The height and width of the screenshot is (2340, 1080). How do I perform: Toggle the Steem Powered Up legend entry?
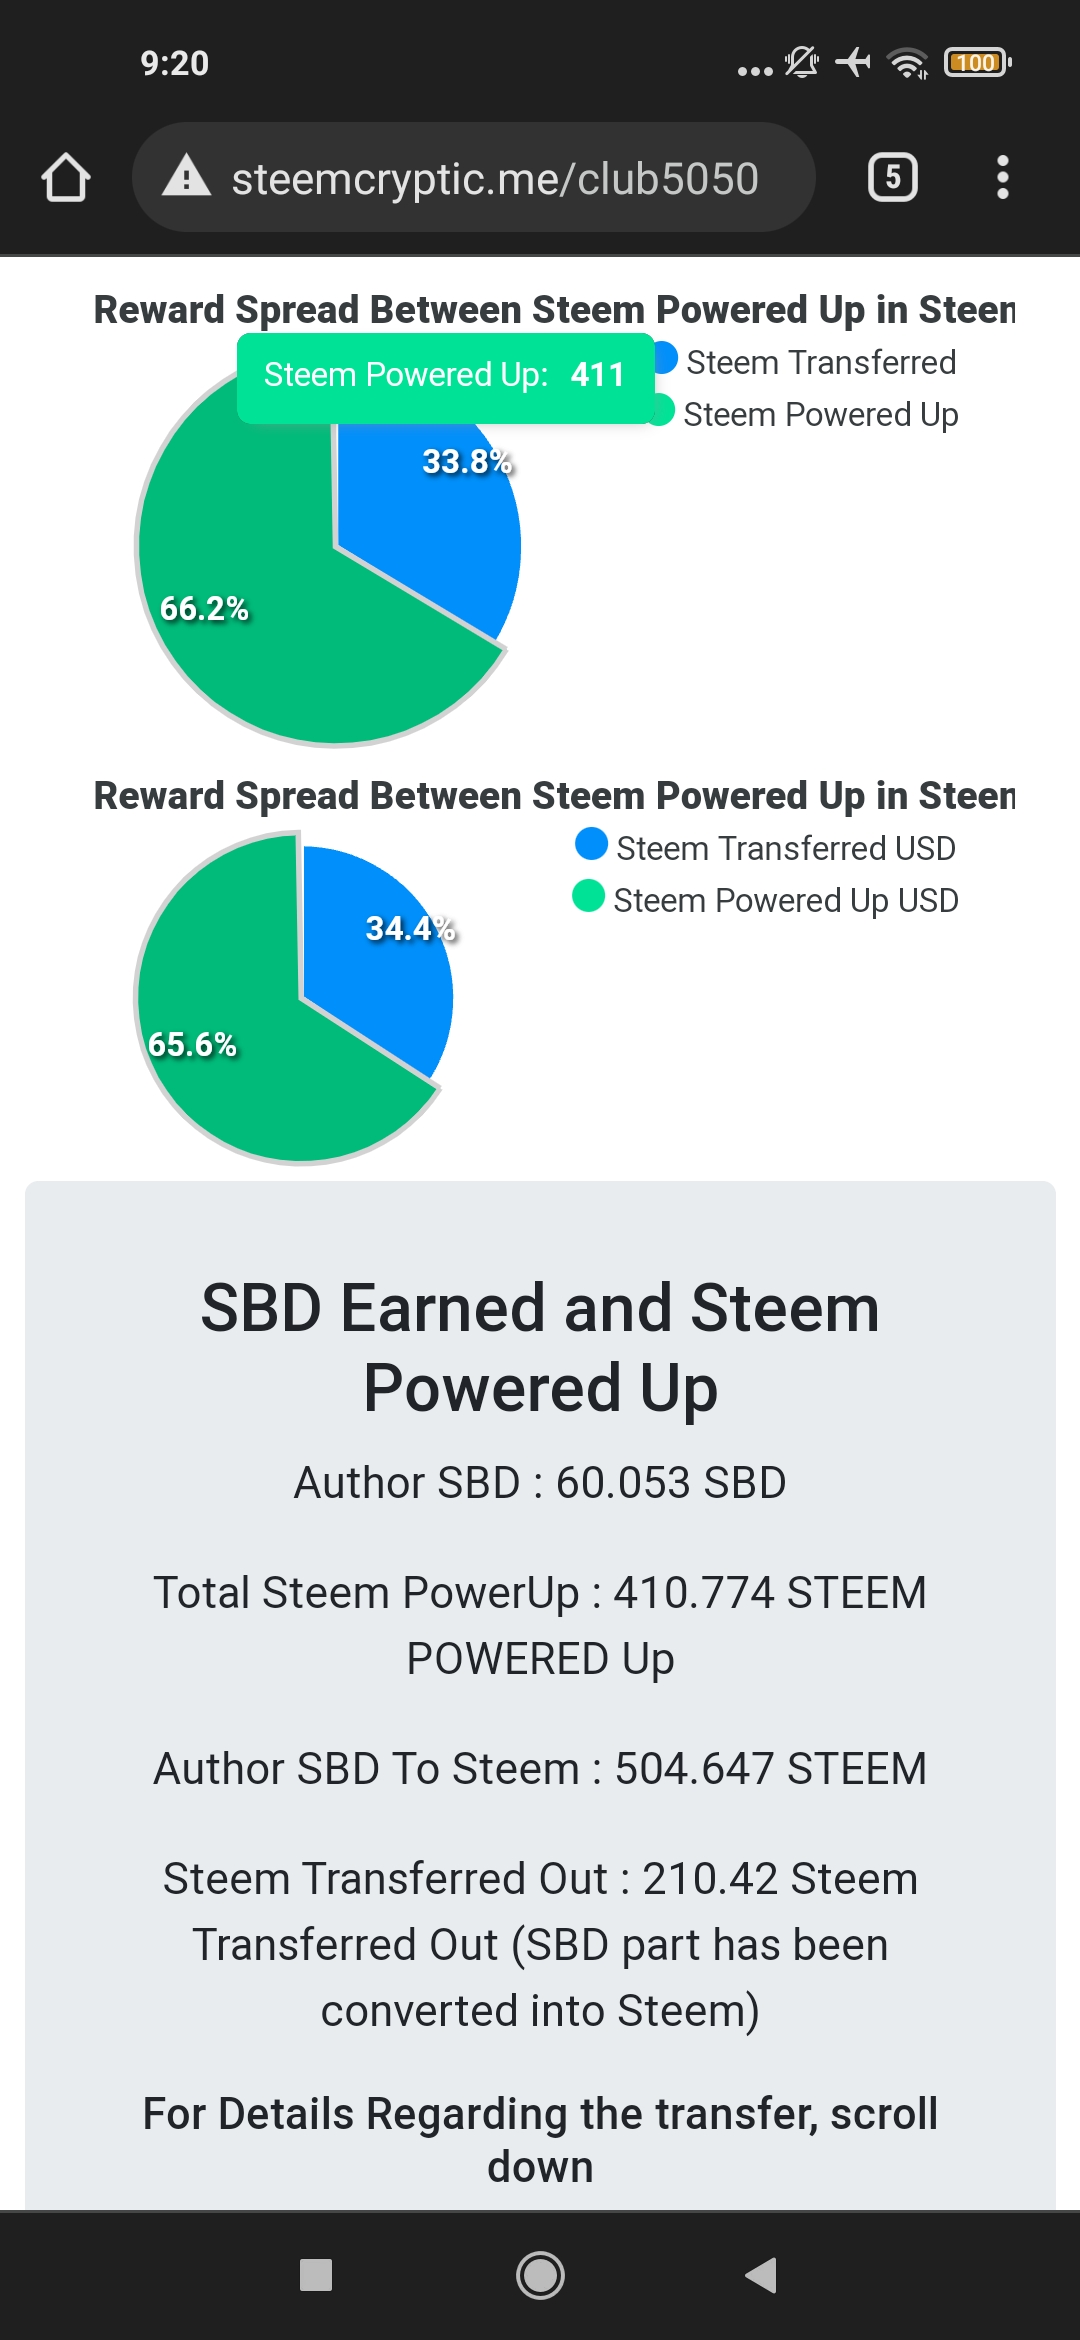[x=807, y=414]
